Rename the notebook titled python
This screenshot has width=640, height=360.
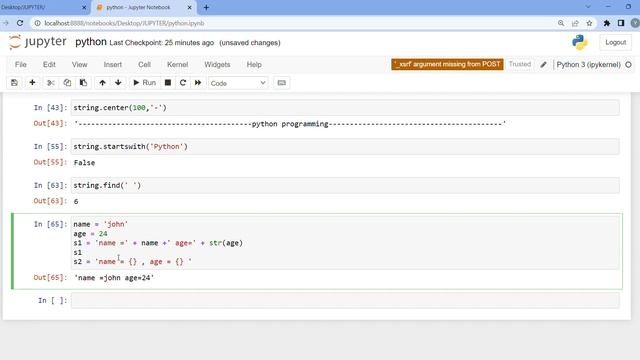click(91, 42)
